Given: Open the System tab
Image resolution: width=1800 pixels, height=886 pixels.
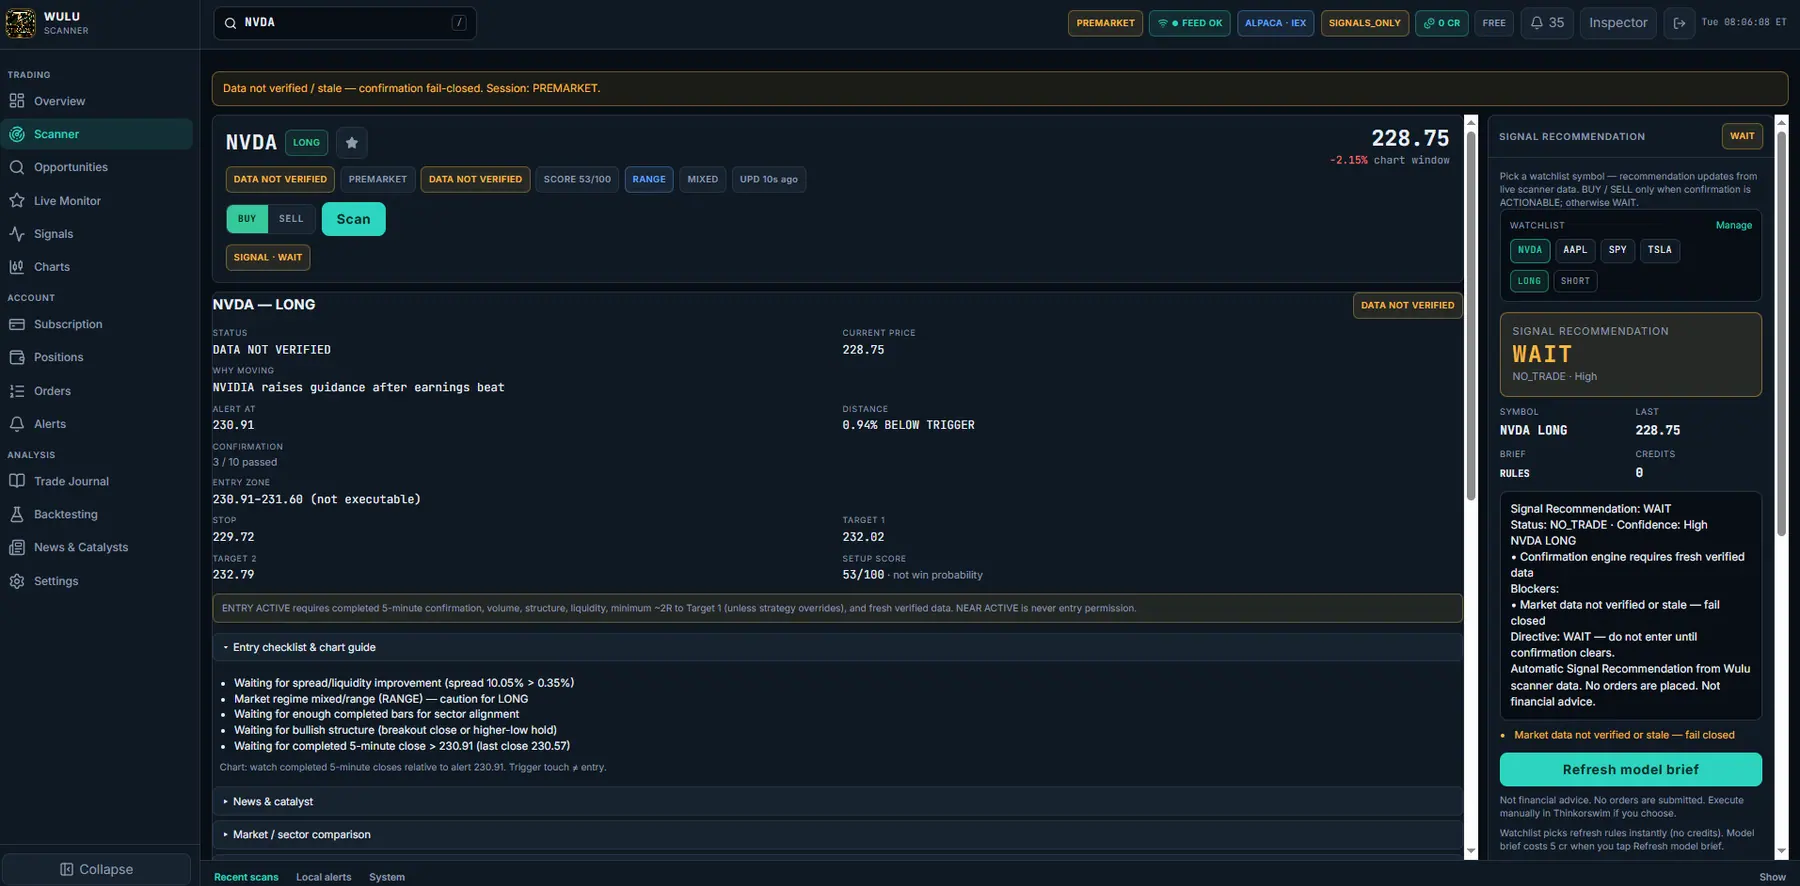Looking at the screenshot, I should coord(387,877).
